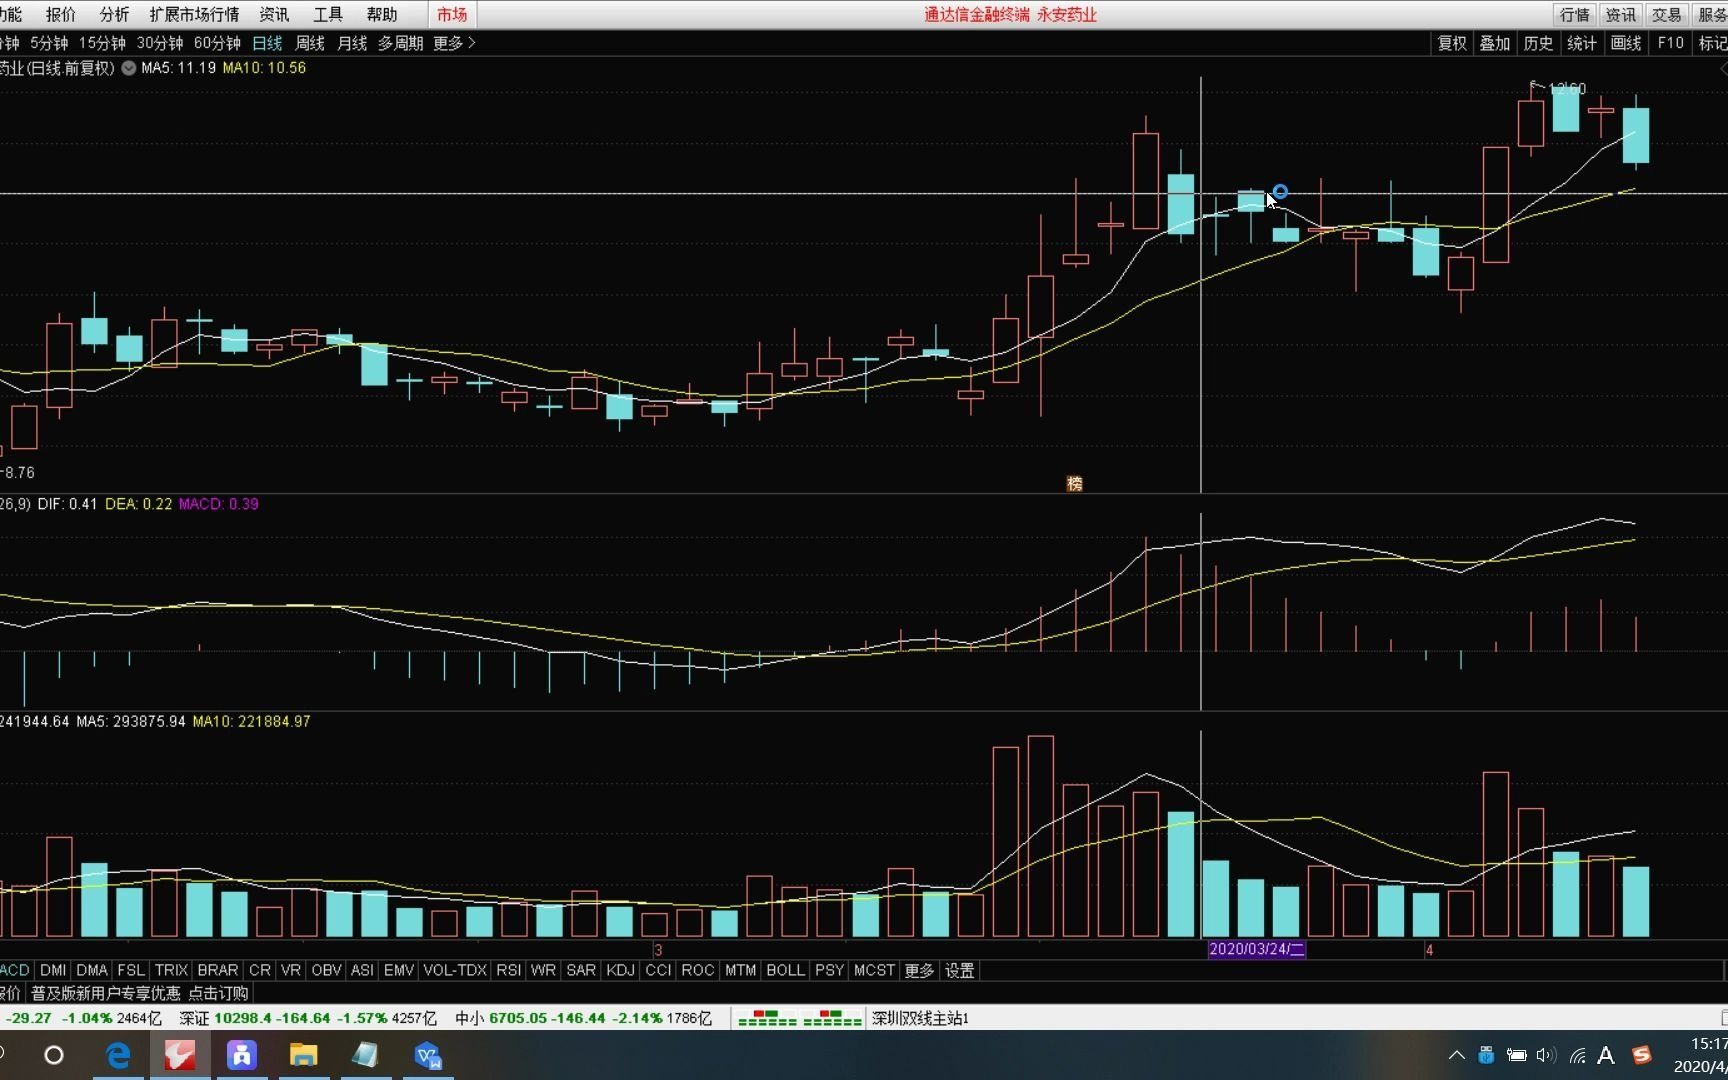Viewport: 1728px width, 1080px height.
Task: Click the 深证 index quote in status bar
Action: point(308,1018)
